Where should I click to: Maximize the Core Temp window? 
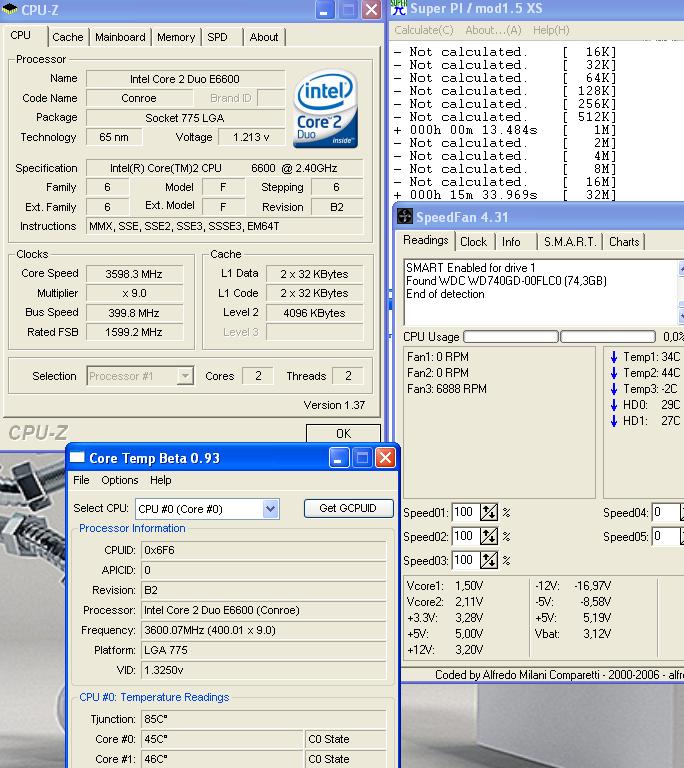click(362, 458)
